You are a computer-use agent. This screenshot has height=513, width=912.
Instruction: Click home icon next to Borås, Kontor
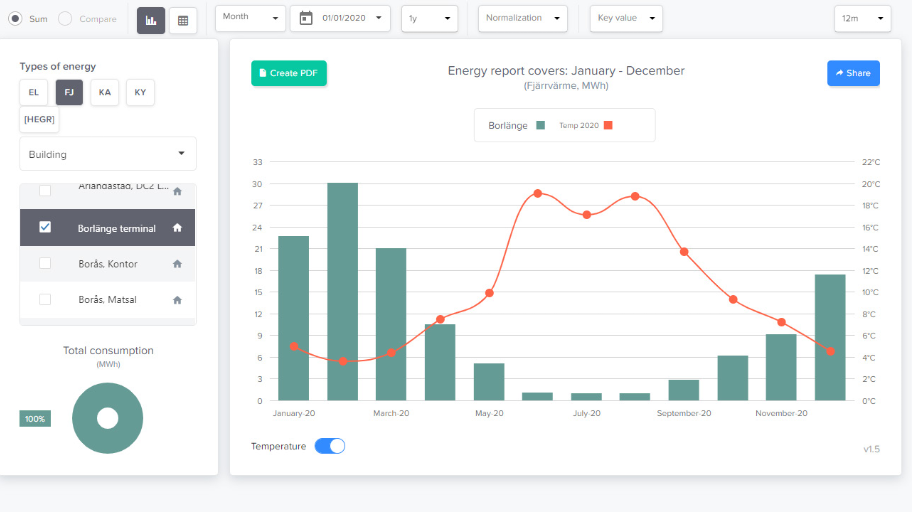(177, 264)
